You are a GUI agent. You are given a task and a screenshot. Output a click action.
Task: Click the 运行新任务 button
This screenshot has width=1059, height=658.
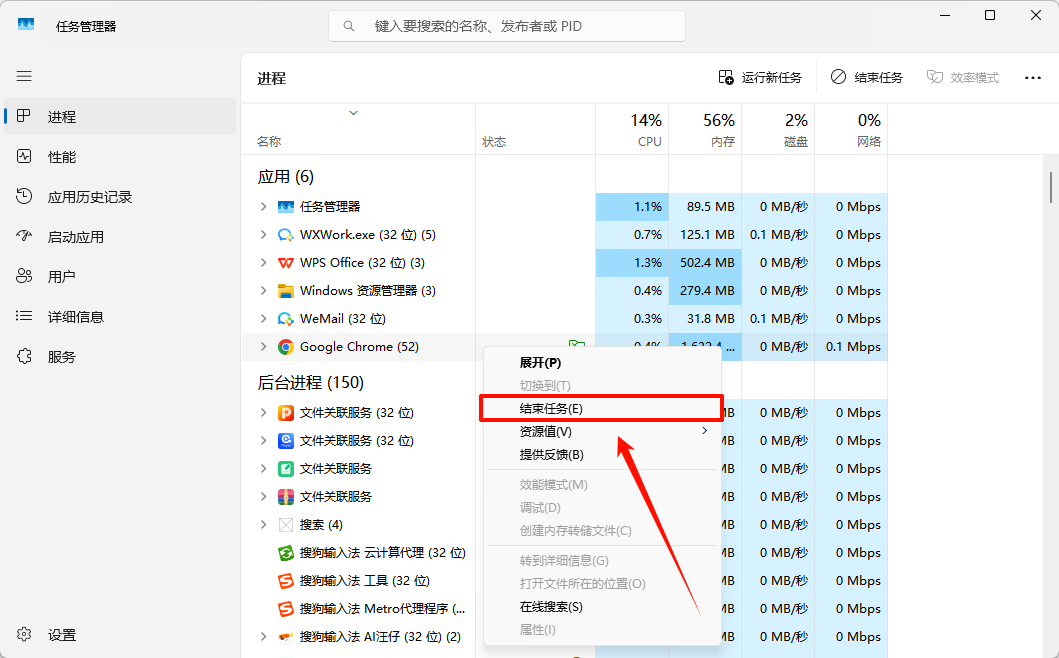(760, 78)
